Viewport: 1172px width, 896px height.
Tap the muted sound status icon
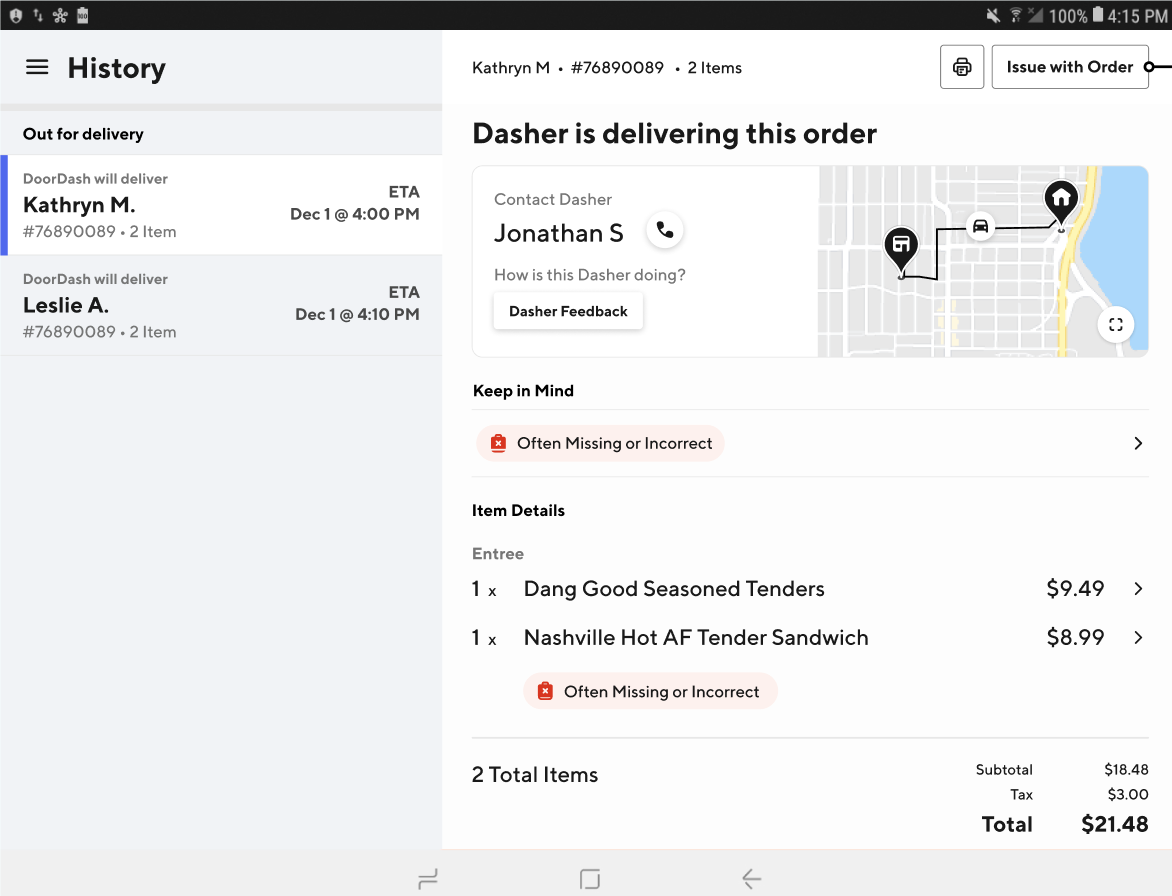tap(993, 15)
